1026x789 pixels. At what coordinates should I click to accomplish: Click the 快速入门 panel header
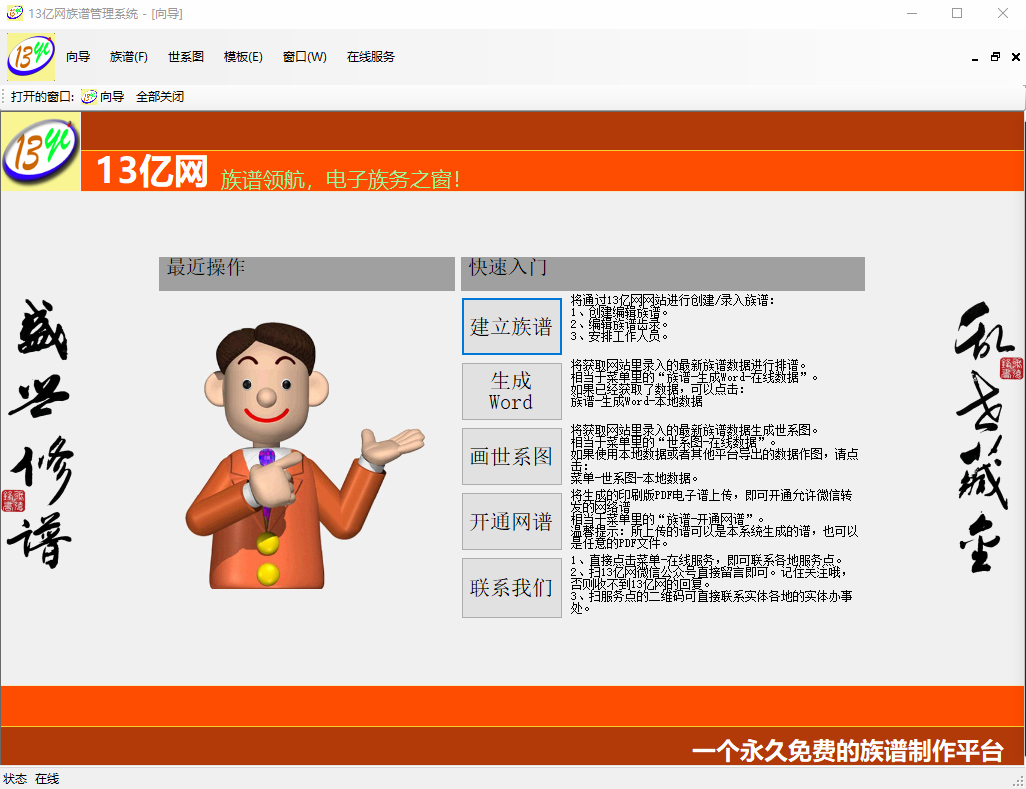[x=663, y=273]
